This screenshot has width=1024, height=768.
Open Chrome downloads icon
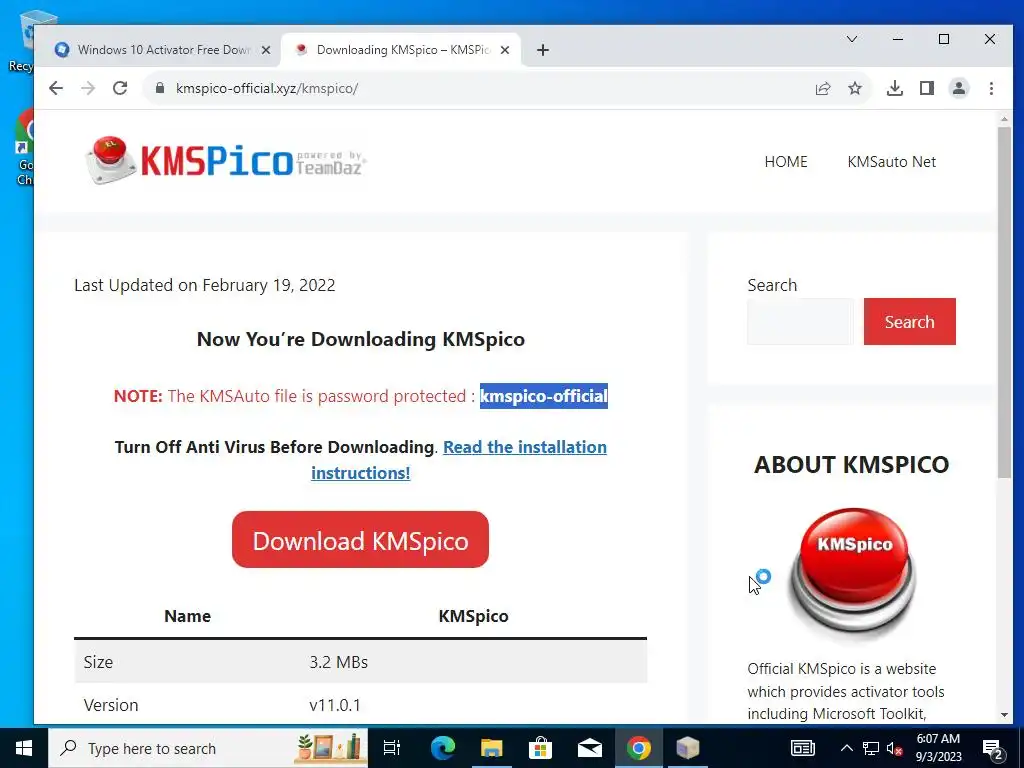[x=895, y=88]
